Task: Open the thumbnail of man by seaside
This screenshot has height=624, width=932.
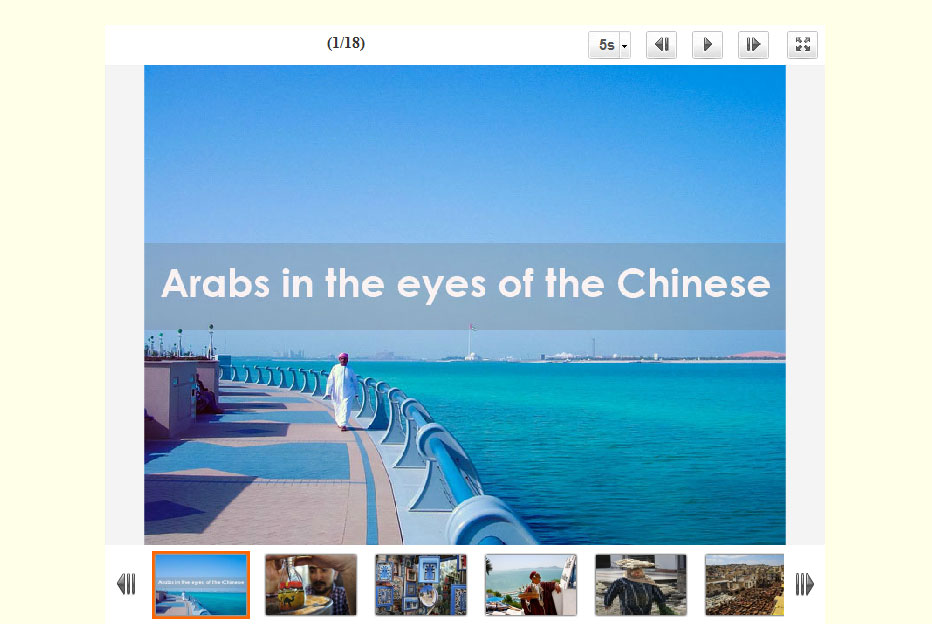Action: [x=531, y=585]
